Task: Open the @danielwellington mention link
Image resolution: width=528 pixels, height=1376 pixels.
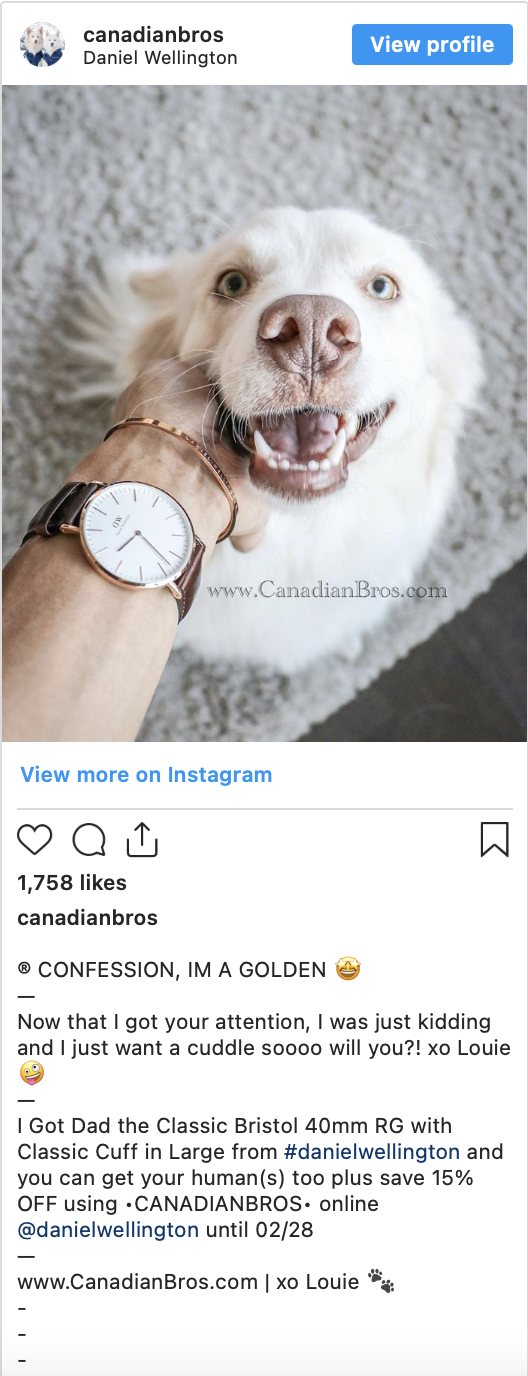Action: [x=108, y=1230]
